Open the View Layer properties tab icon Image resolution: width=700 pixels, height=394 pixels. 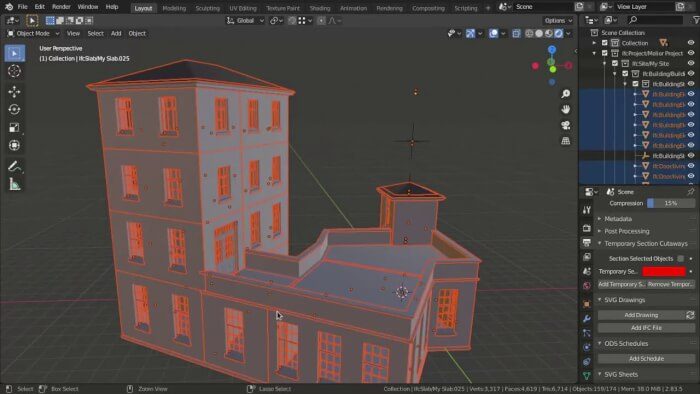(587, 257)
